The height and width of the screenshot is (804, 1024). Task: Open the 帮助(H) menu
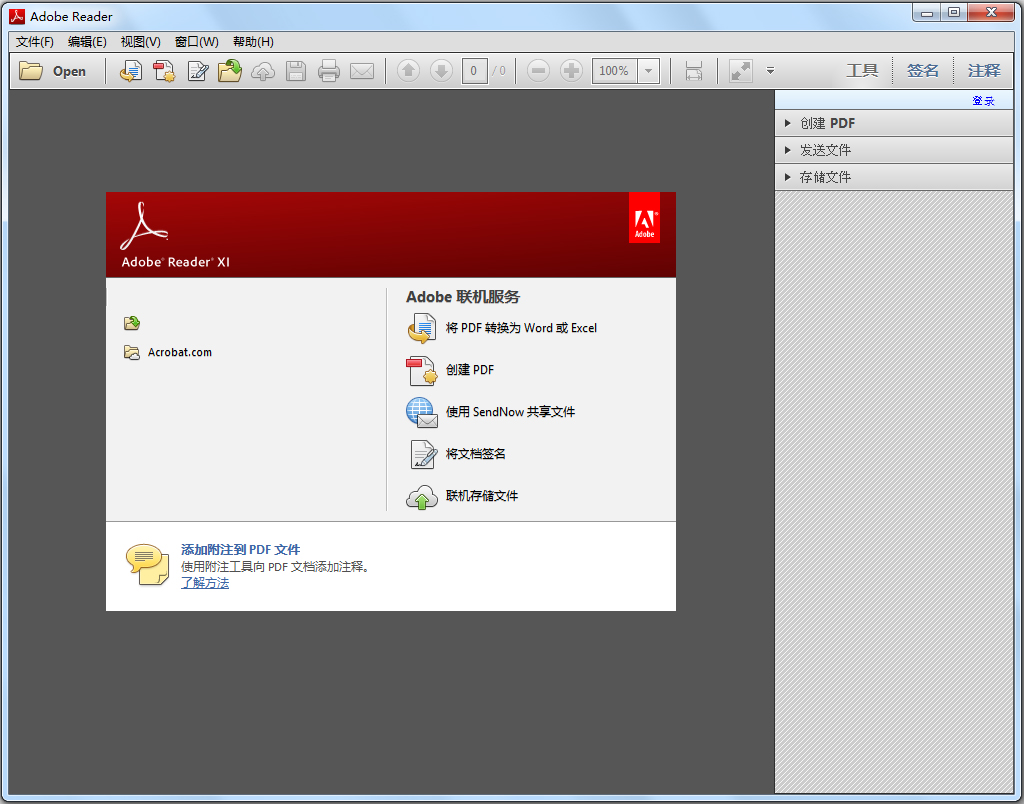[x=253, y=41]
